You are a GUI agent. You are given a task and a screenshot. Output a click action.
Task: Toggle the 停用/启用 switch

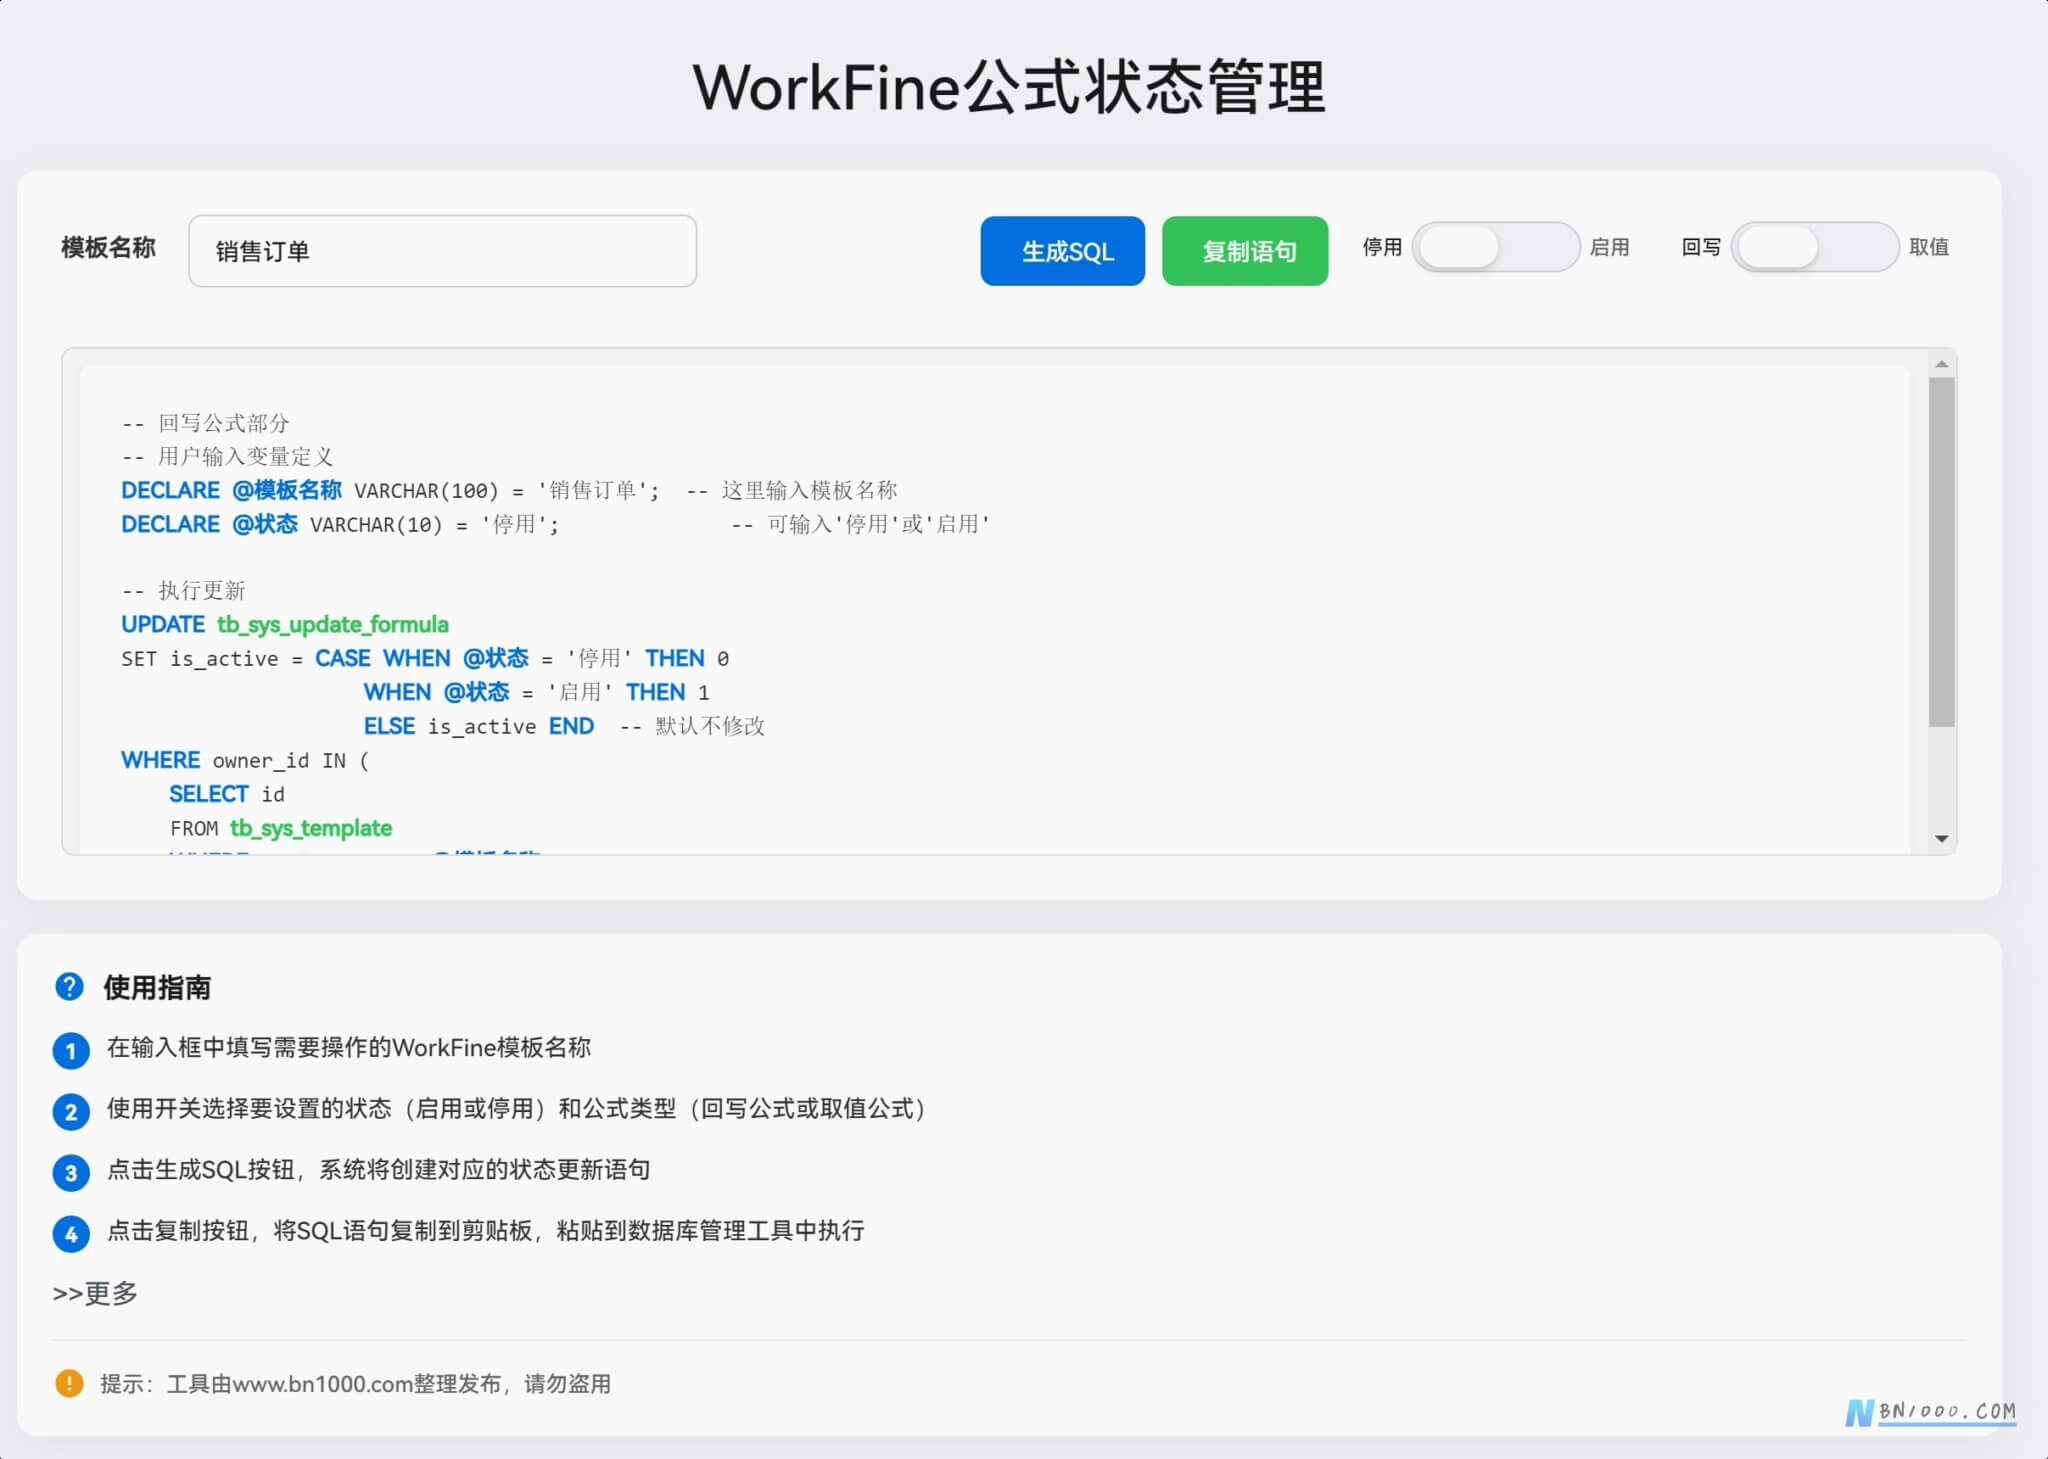pyautogui.click(x=1495, y=247)
